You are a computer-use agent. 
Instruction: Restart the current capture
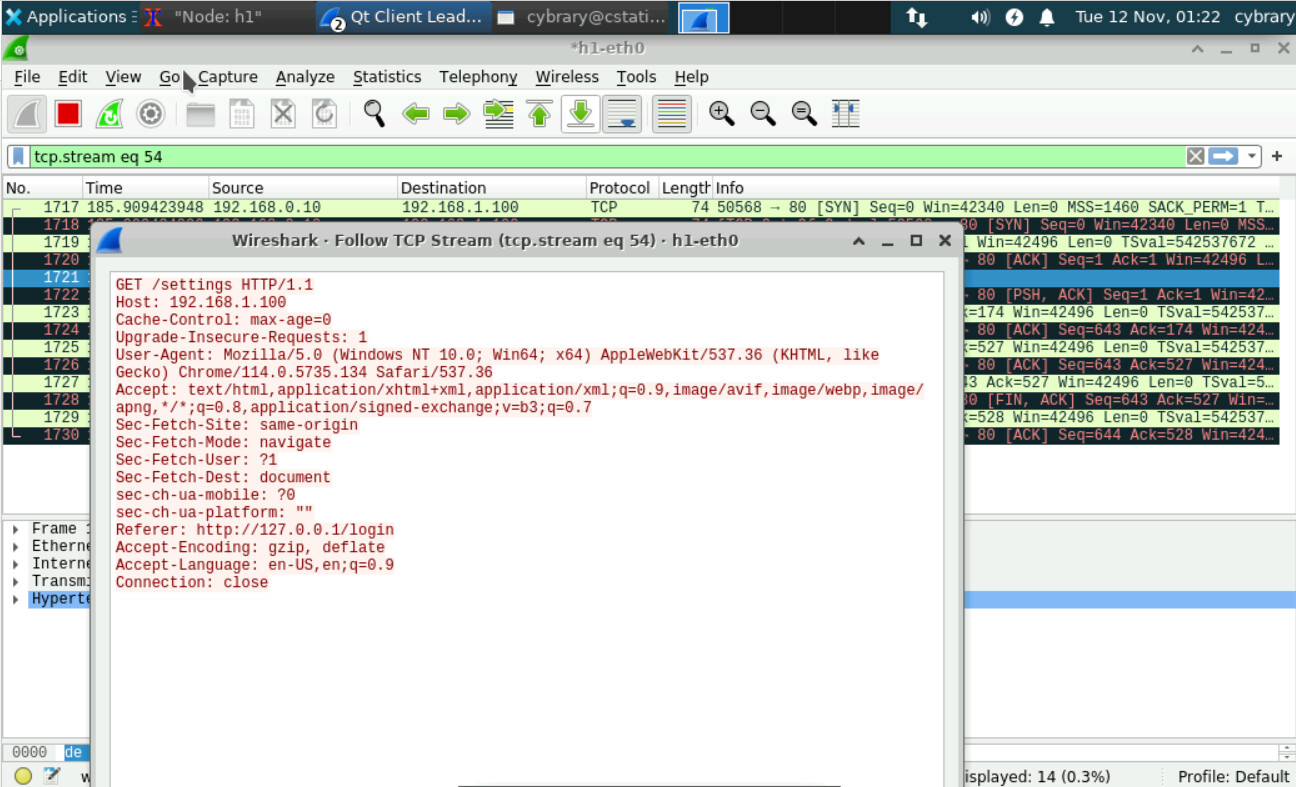(109, 114)
